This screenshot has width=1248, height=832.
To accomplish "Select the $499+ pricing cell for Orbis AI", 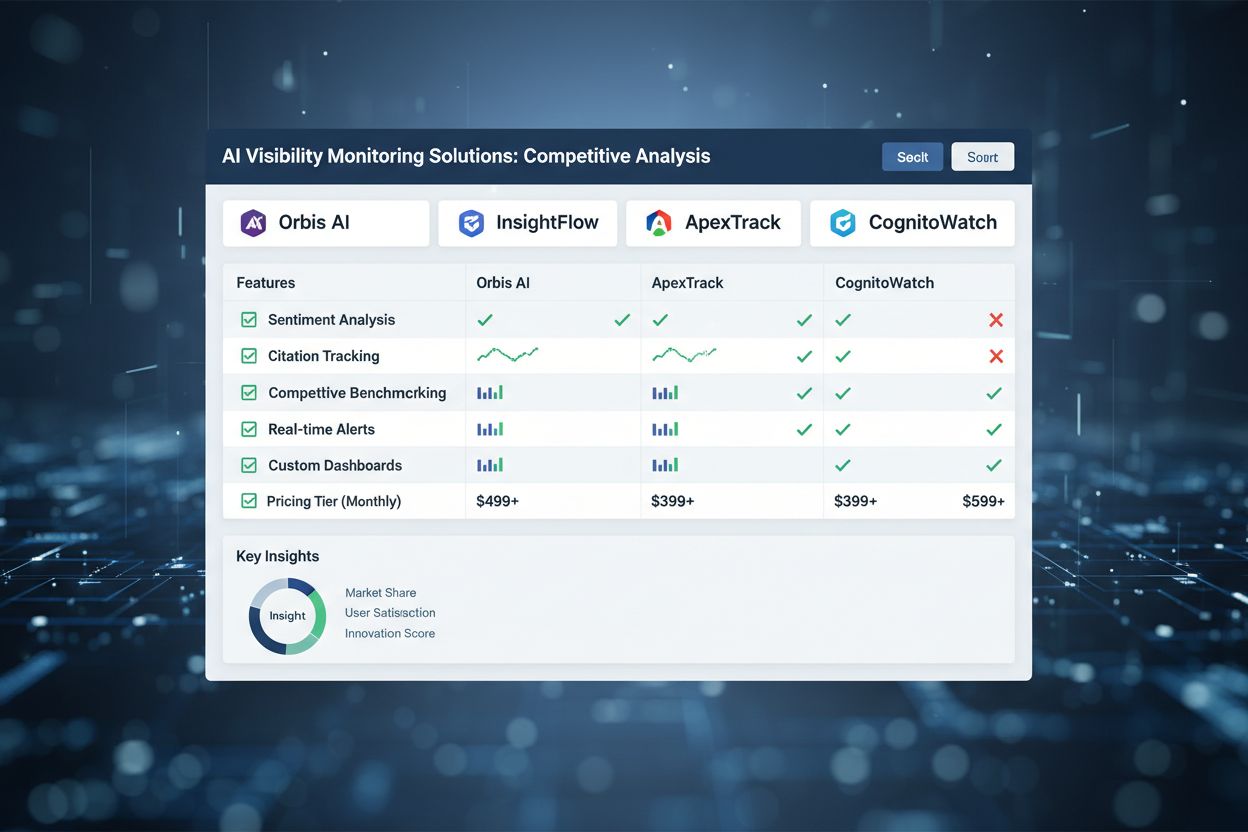I will click(497, 501).
